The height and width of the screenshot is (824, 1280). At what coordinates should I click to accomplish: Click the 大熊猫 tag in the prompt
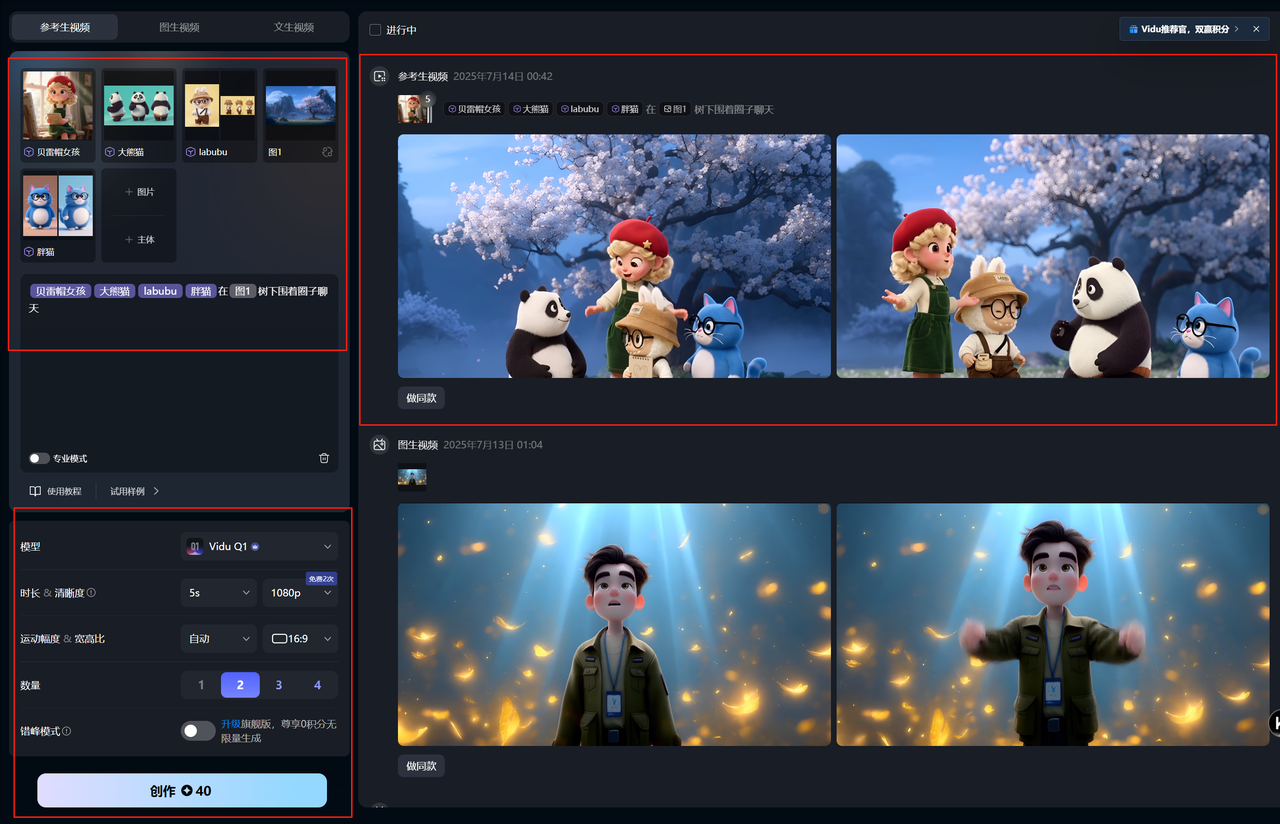[114, 291]
